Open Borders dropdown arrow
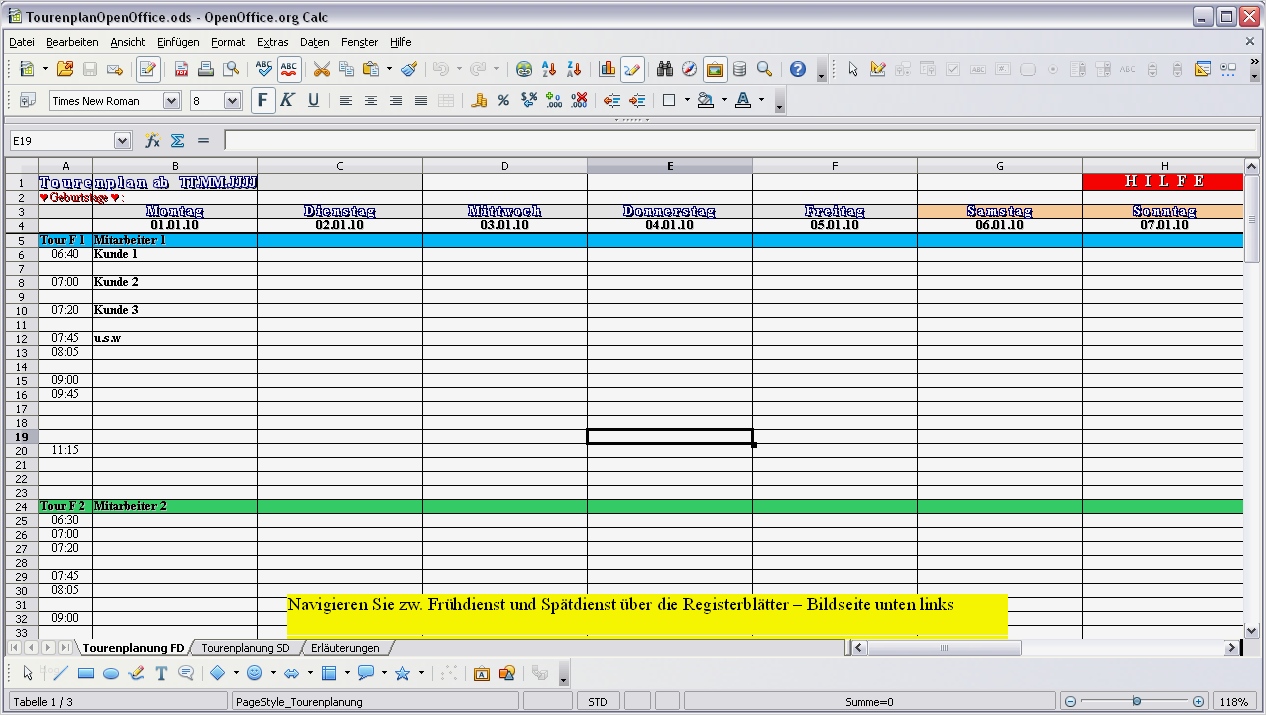Image resolution: width=1266 pixels, height=715 pixels. click(687, 100)
